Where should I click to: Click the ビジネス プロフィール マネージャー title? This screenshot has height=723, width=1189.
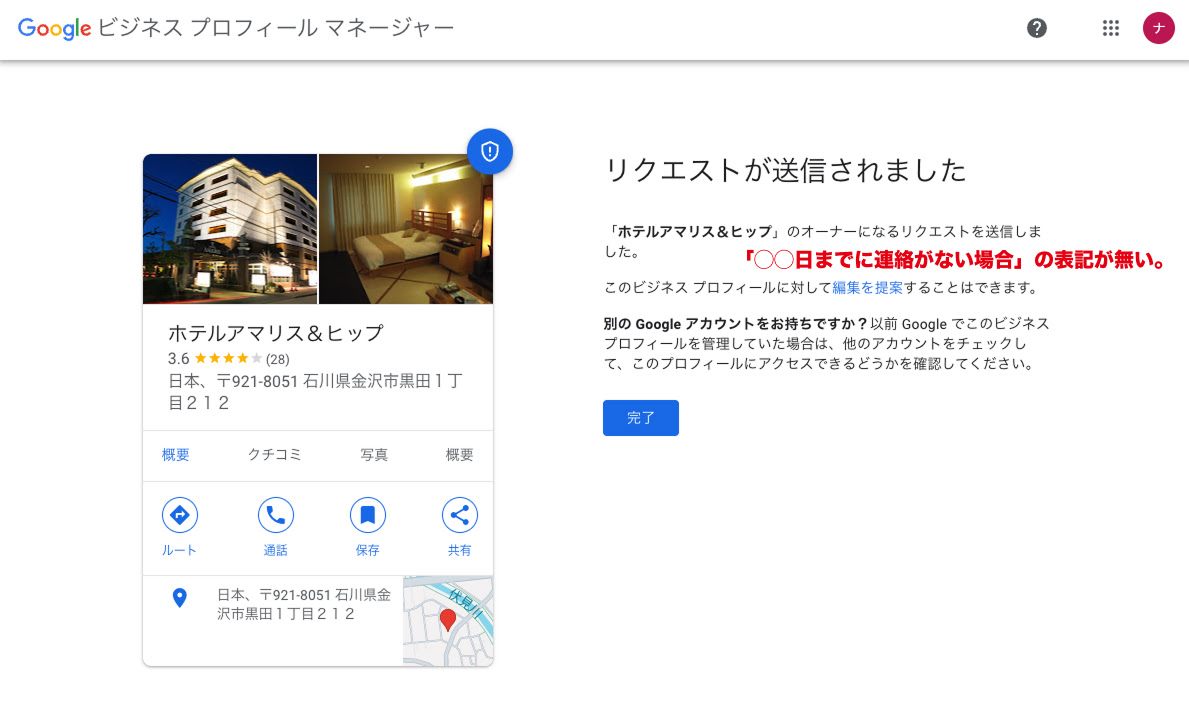(x=276, y=28)
